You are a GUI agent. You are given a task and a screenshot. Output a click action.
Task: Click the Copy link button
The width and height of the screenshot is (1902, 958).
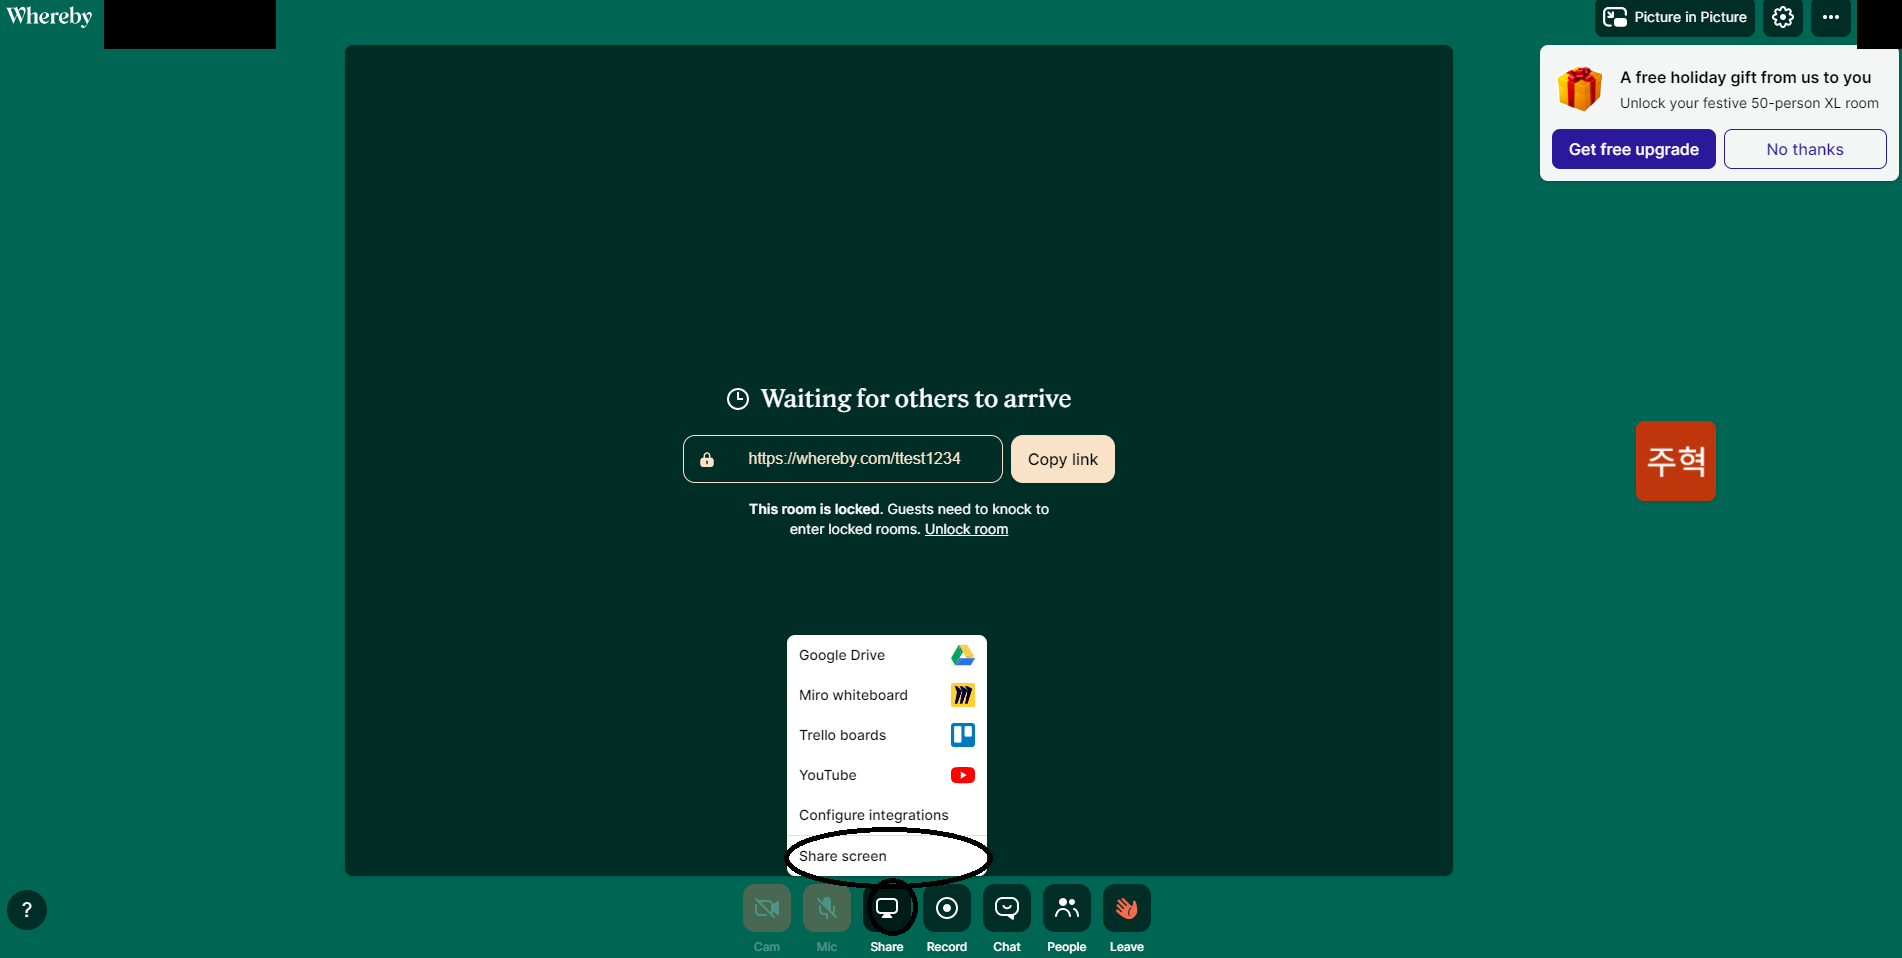1063,459
